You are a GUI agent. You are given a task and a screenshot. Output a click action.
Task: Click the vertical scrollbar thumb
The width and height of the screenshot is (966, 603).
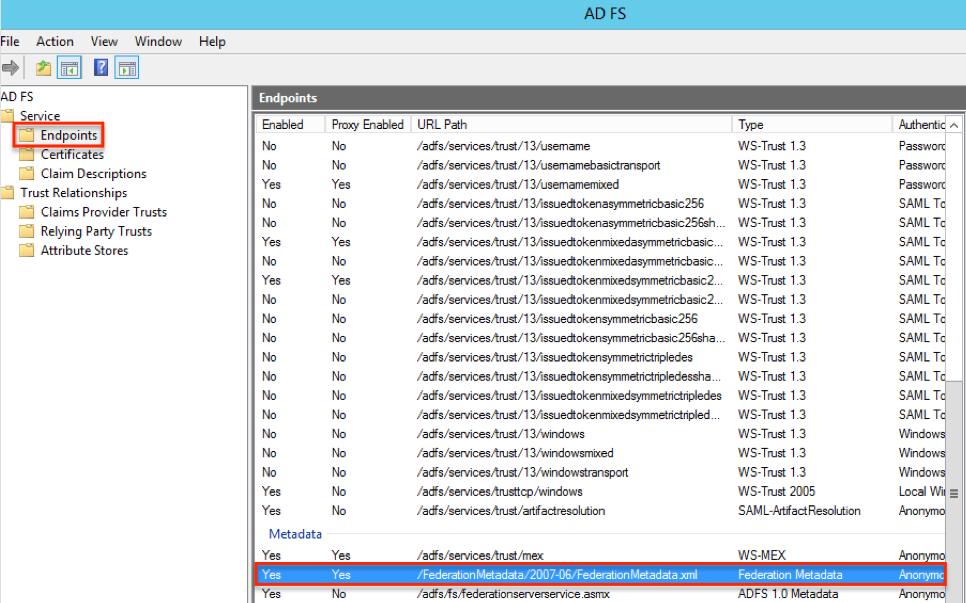[954, 493]
